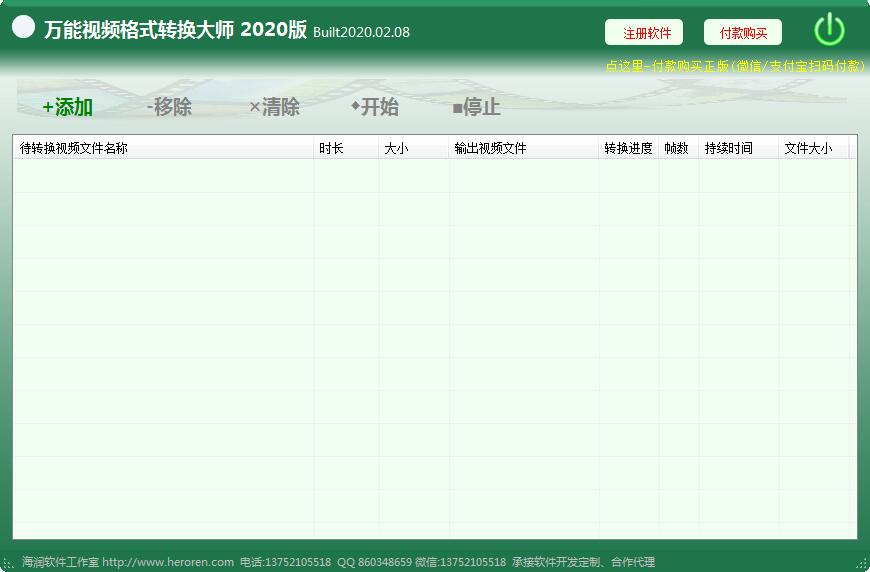Screen dimensions: 870x572
Task: Hit the ×清除 button to clear list
Action: [x=274, y=107]
